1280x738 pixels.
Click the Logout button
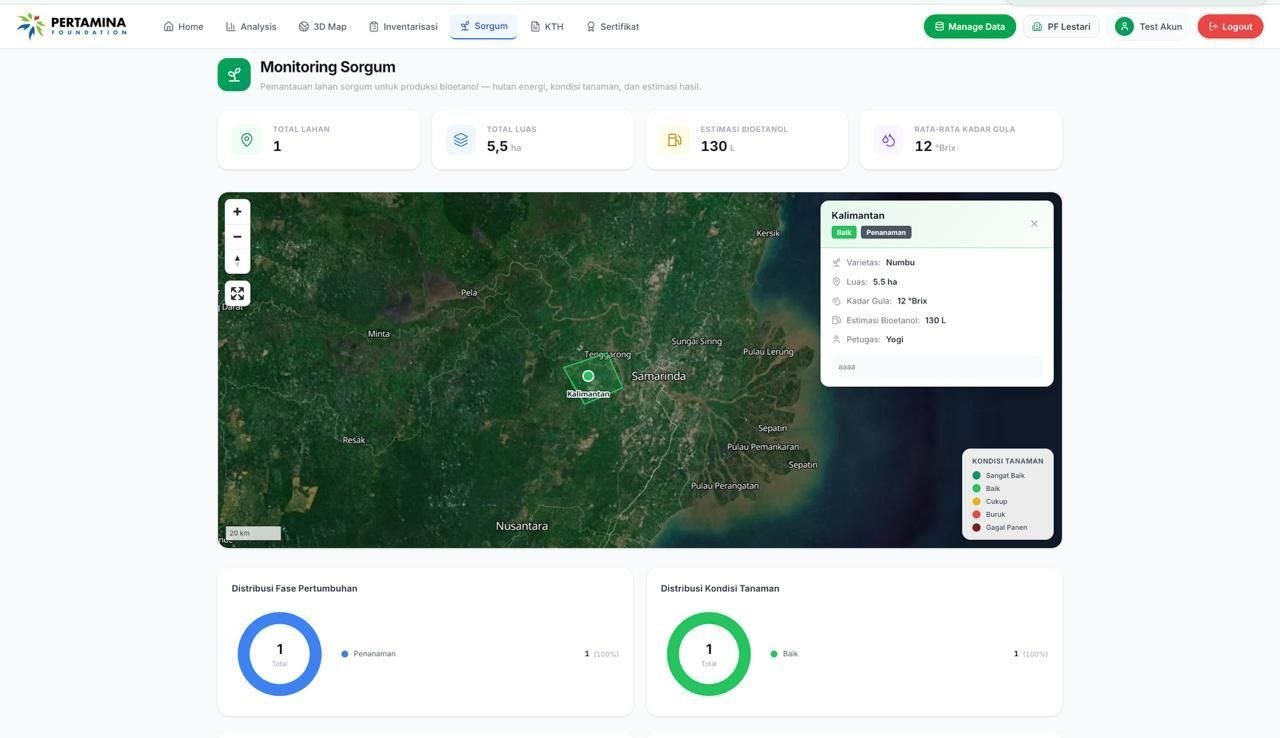click(x=1230, y=27)
